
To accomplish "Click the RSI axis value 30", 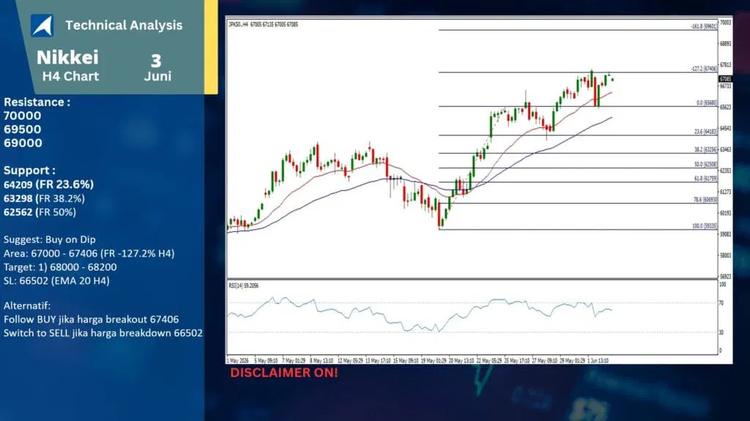I will click(x=722, y=332).
